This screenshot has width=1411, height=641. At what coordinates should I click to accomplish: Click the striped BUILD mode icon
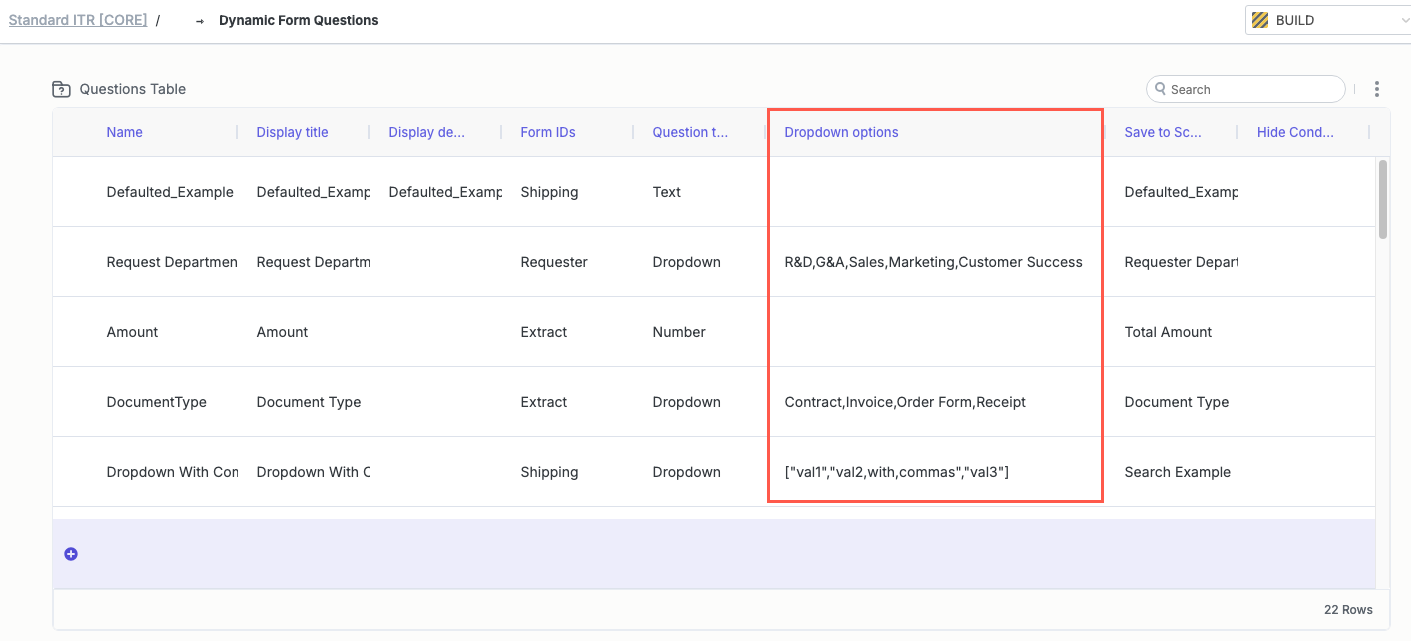click(x=1260, y=20)
